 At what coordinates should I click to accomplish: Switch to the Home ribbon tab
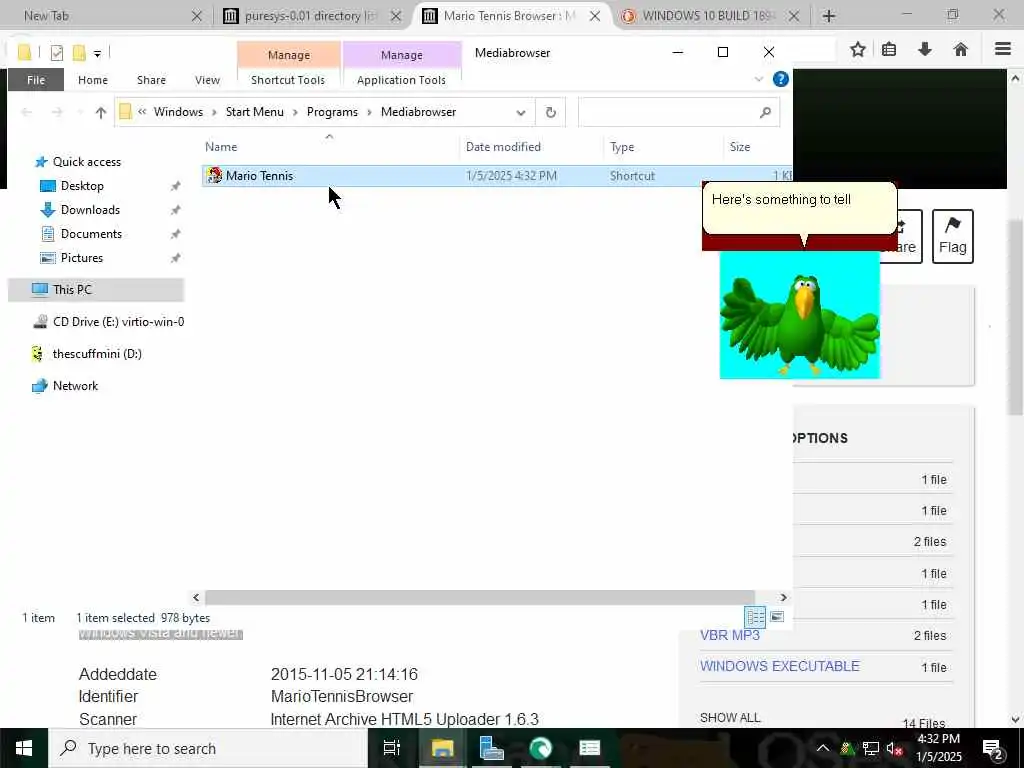coord(93,80)
